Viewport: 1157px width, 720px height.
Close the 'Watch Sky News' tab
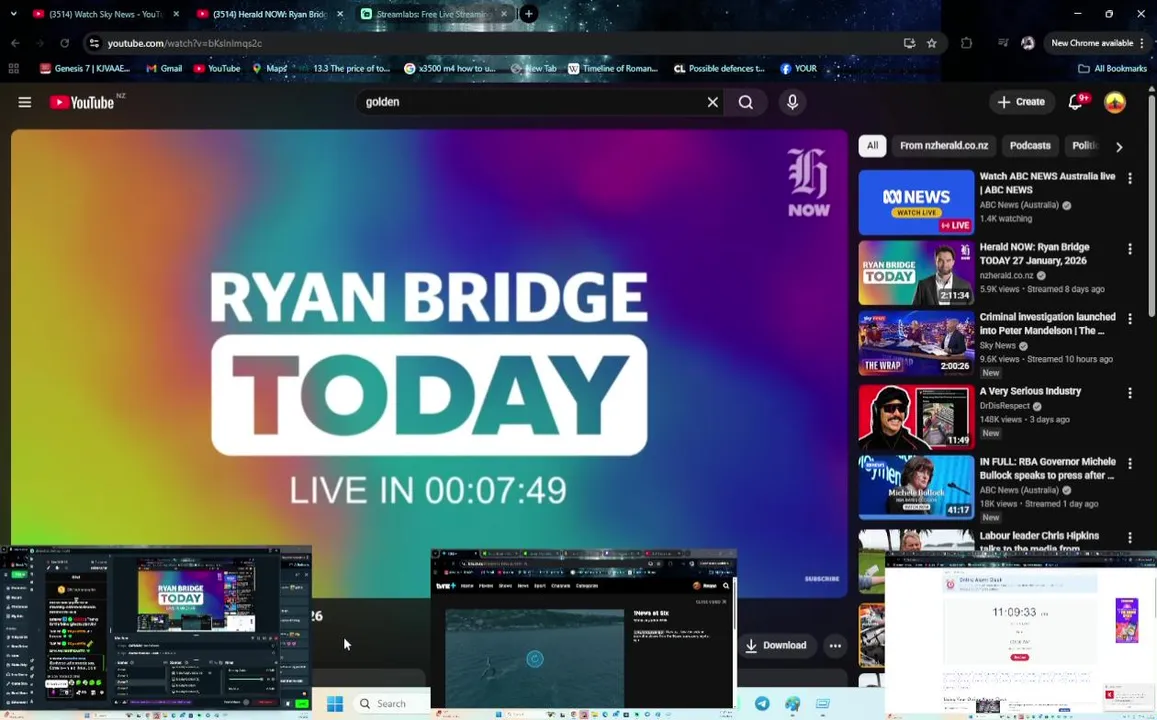(176, 14)
